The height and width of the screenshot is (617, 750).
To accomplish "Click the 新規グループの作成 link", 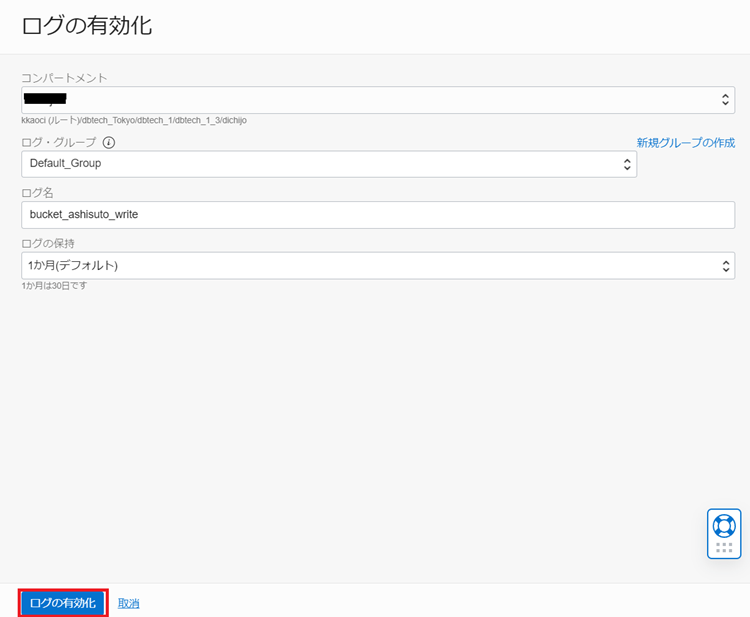I will [x=686, y=143].
